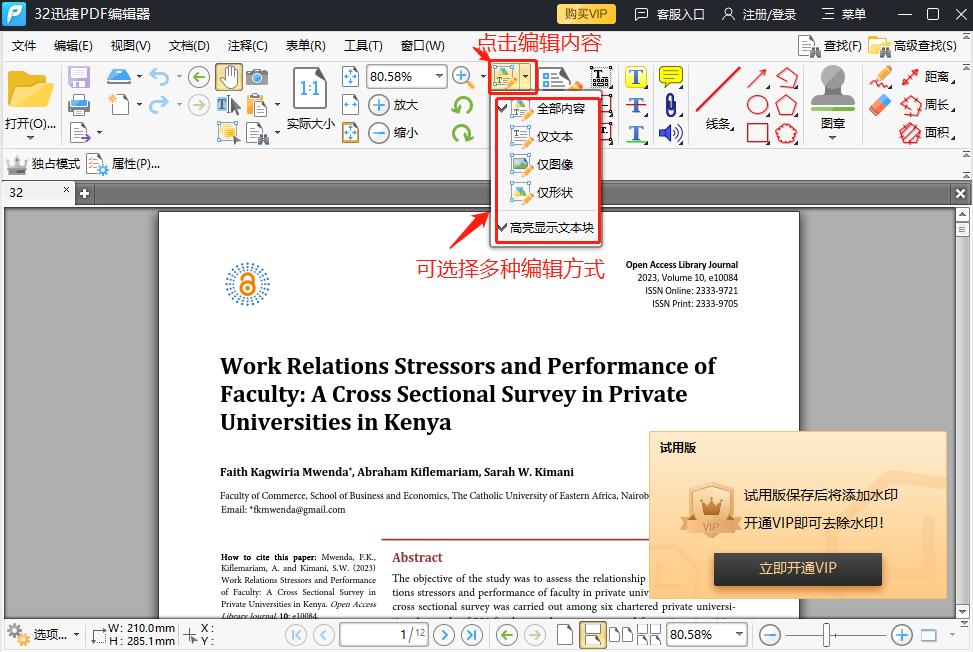This screenshot has height=652, width=973.
Task: Click the zoom slider in status bar
Action: tap(827, 634)
